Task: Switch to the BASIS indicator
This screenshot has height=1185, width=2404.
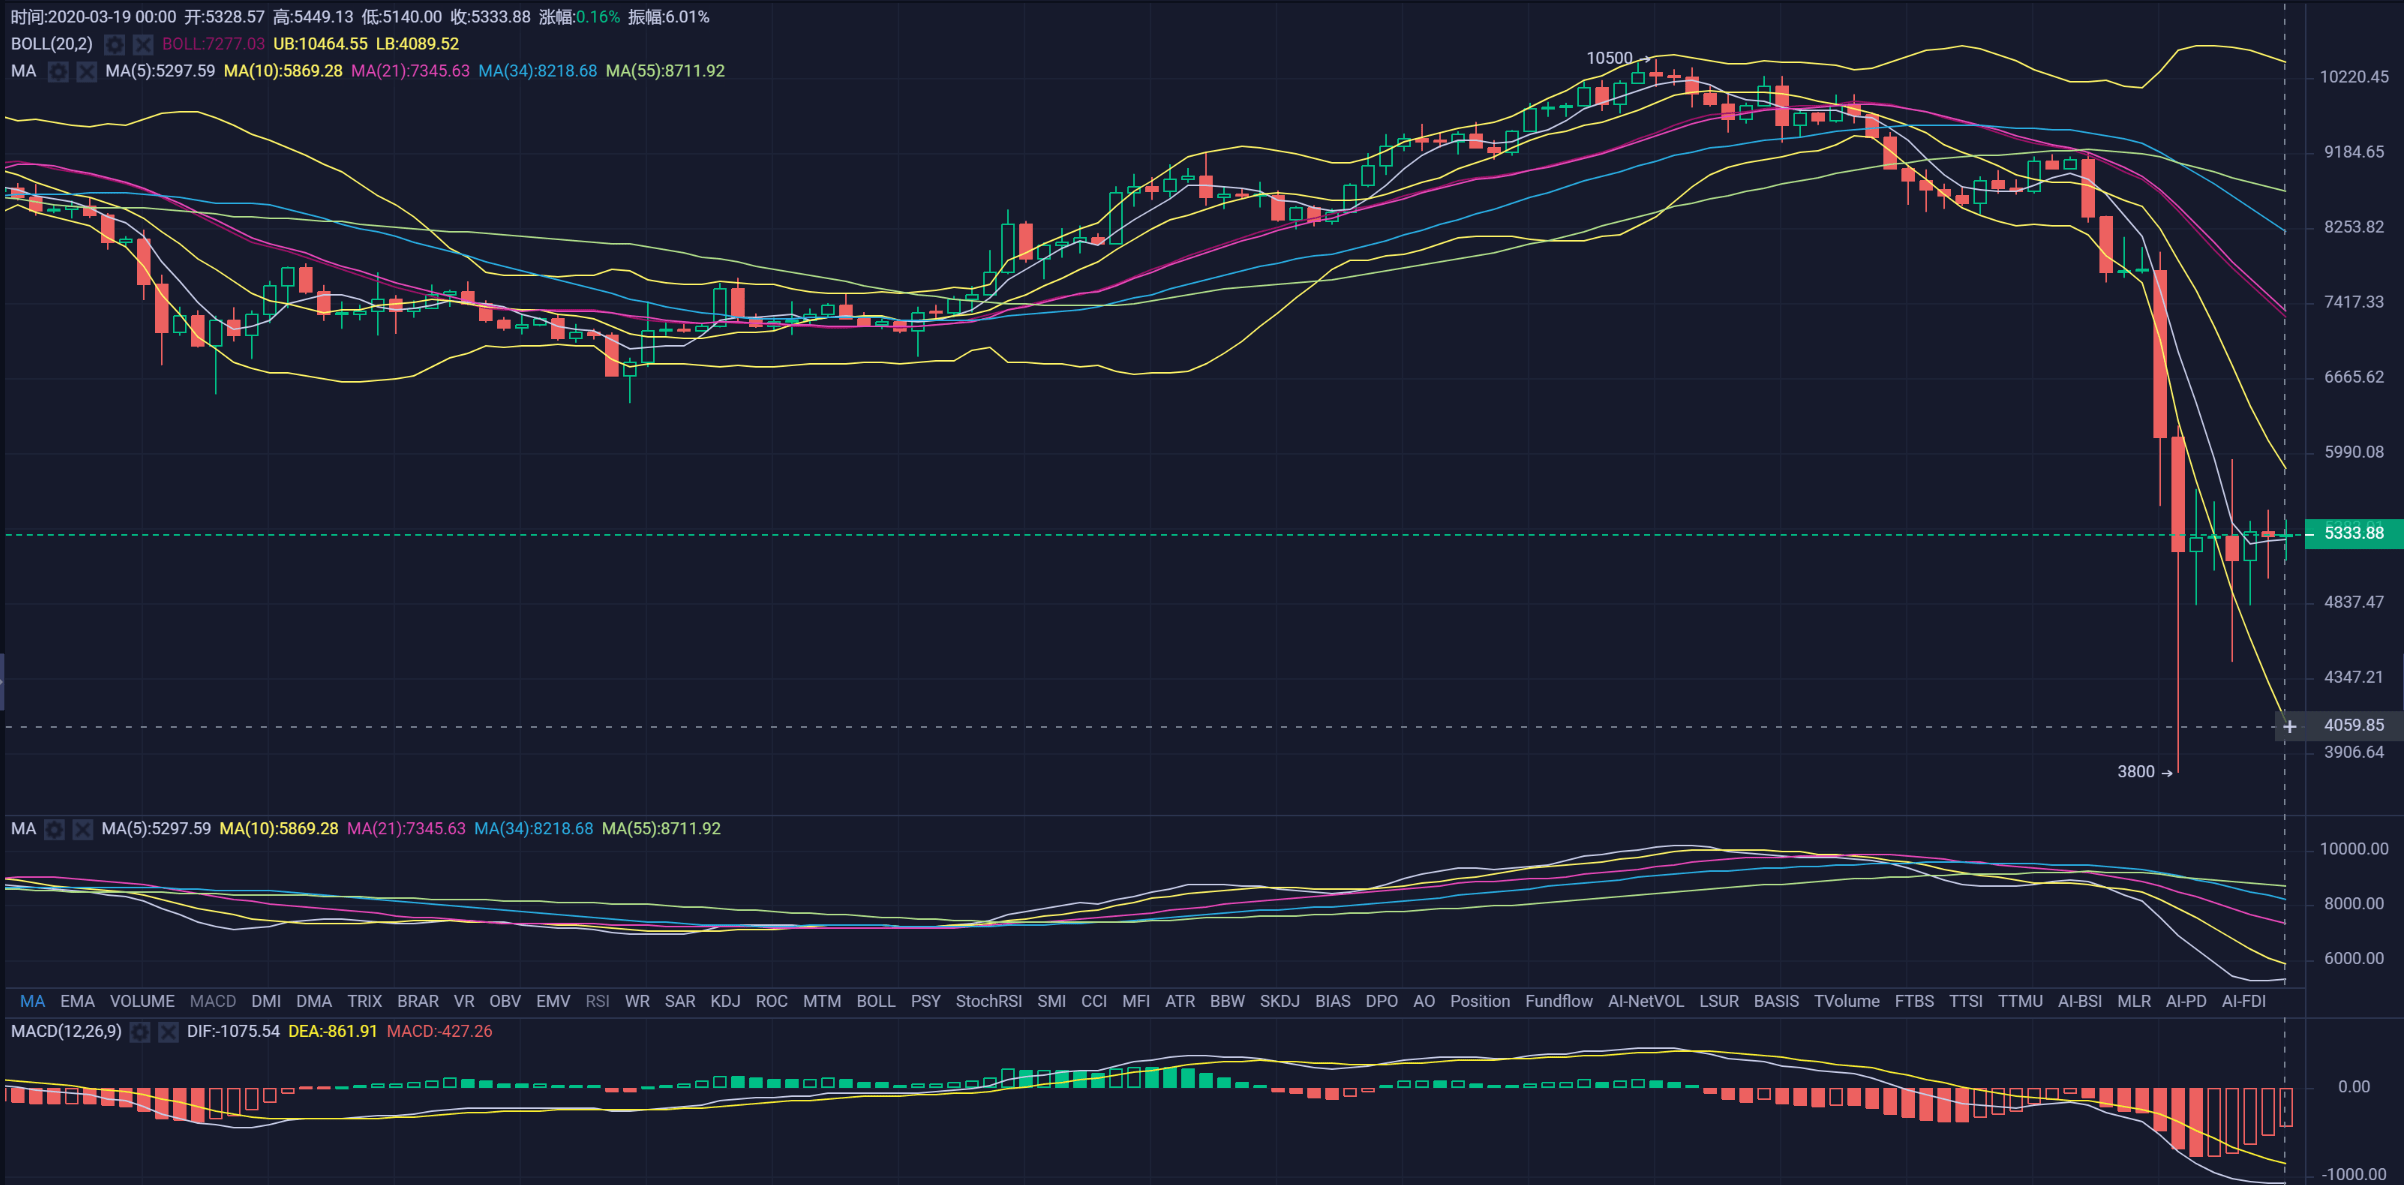Action: [x=1776, y=1001]
